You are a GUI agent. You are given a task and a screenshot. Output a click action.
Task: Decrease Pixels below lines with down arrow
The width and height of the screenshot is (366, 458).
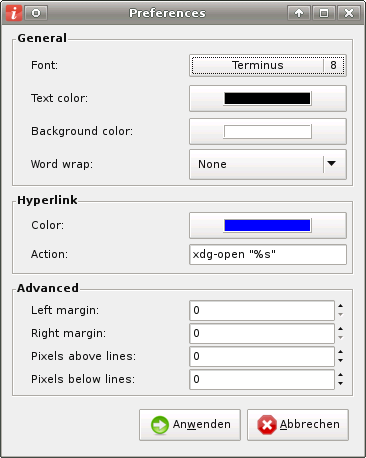point(340,384)
